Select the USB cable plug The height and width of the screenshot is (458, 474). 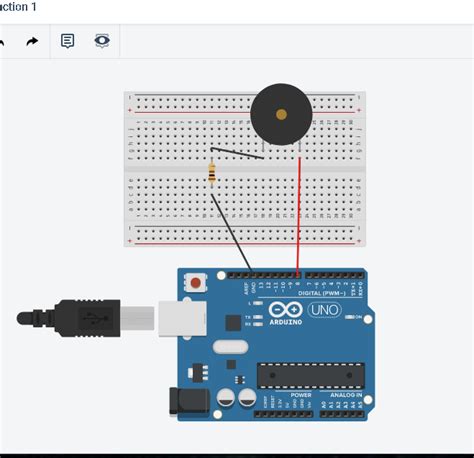click(x=85, y=318)
